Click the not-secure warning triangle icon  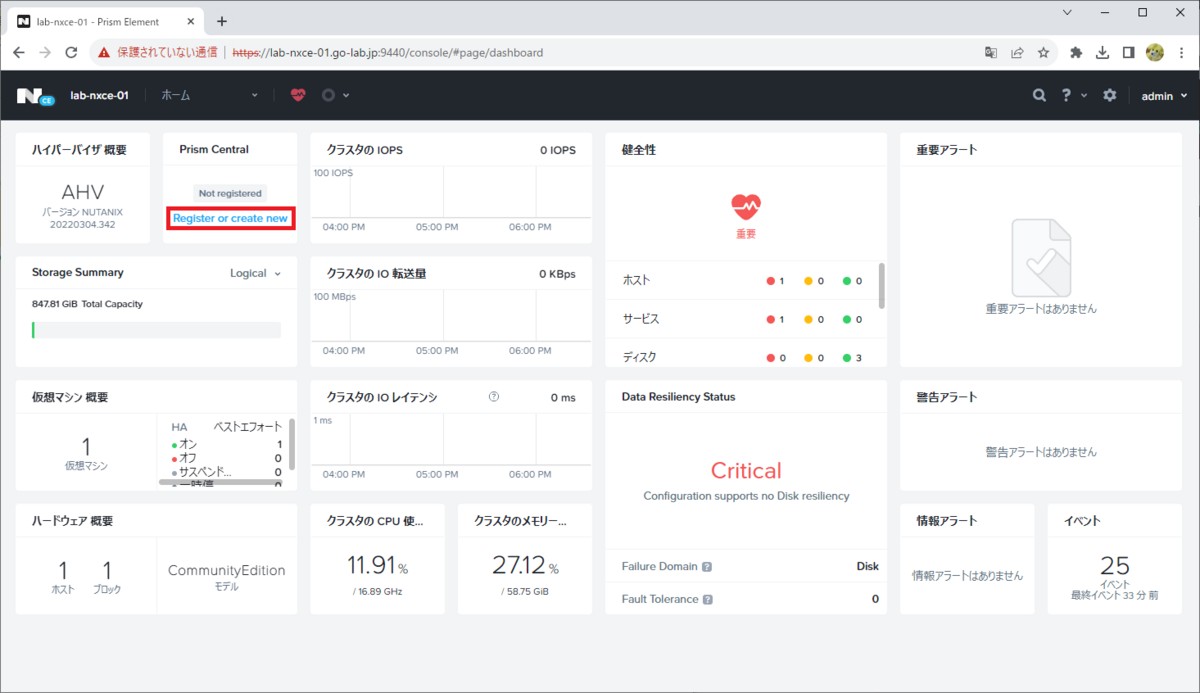pyautogui.click(x=104, y=52)
